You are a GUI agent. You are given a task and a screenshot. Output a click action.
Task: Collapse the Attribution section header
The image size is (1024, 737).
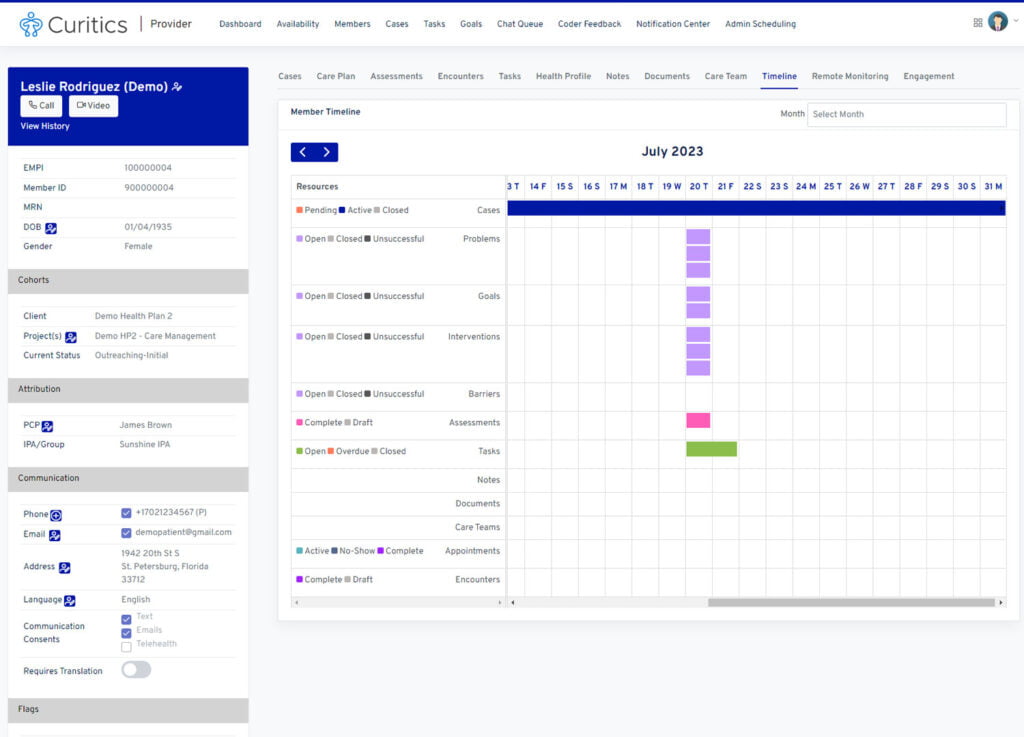coord(128,390)
